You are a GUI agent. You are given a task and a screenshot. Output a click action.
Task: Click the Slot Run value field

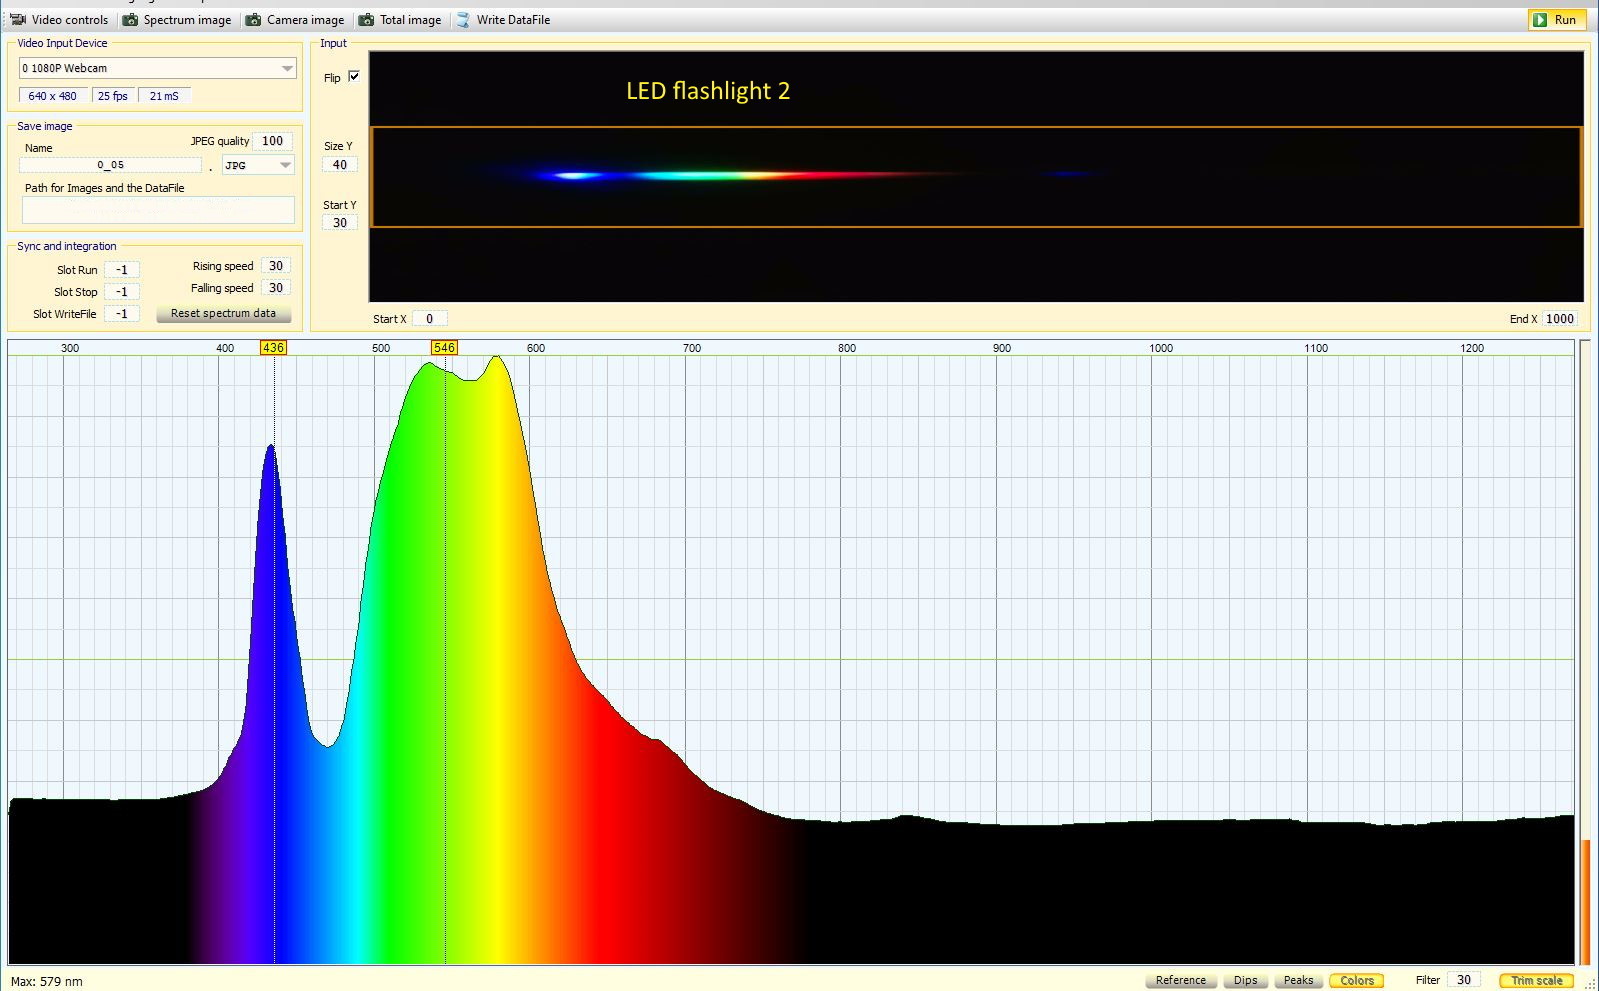tap(122, 270)
